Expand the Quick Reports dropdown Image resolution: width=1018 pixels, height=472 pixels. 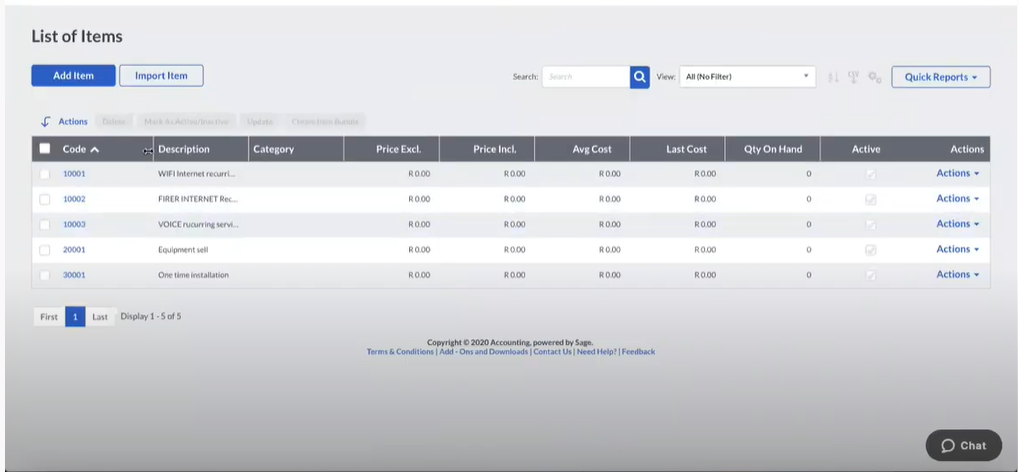[x=941, y=77]
